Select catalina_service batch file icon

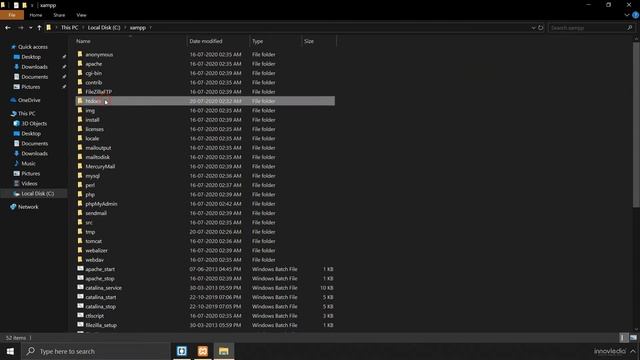tap(80, 287)
